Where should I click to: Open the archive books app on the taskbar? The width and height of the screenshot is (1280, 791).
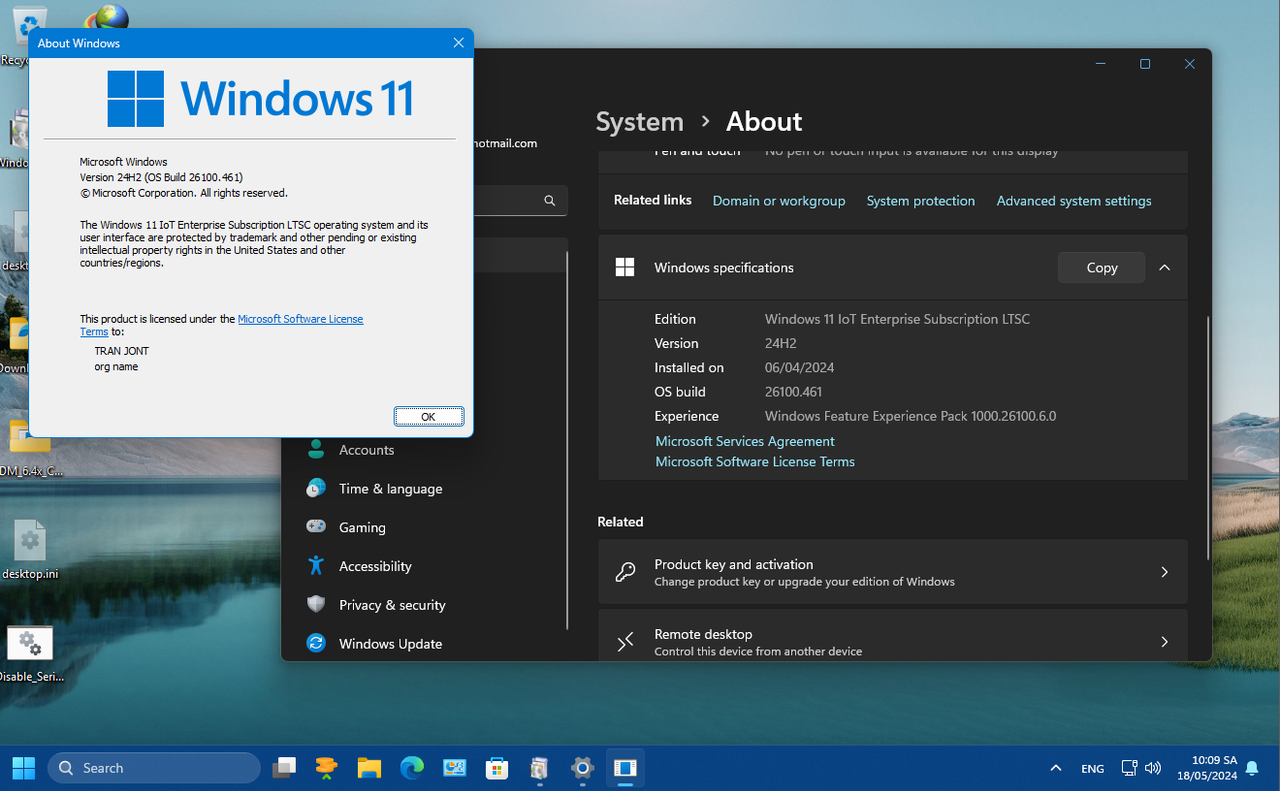coord(540,768)
